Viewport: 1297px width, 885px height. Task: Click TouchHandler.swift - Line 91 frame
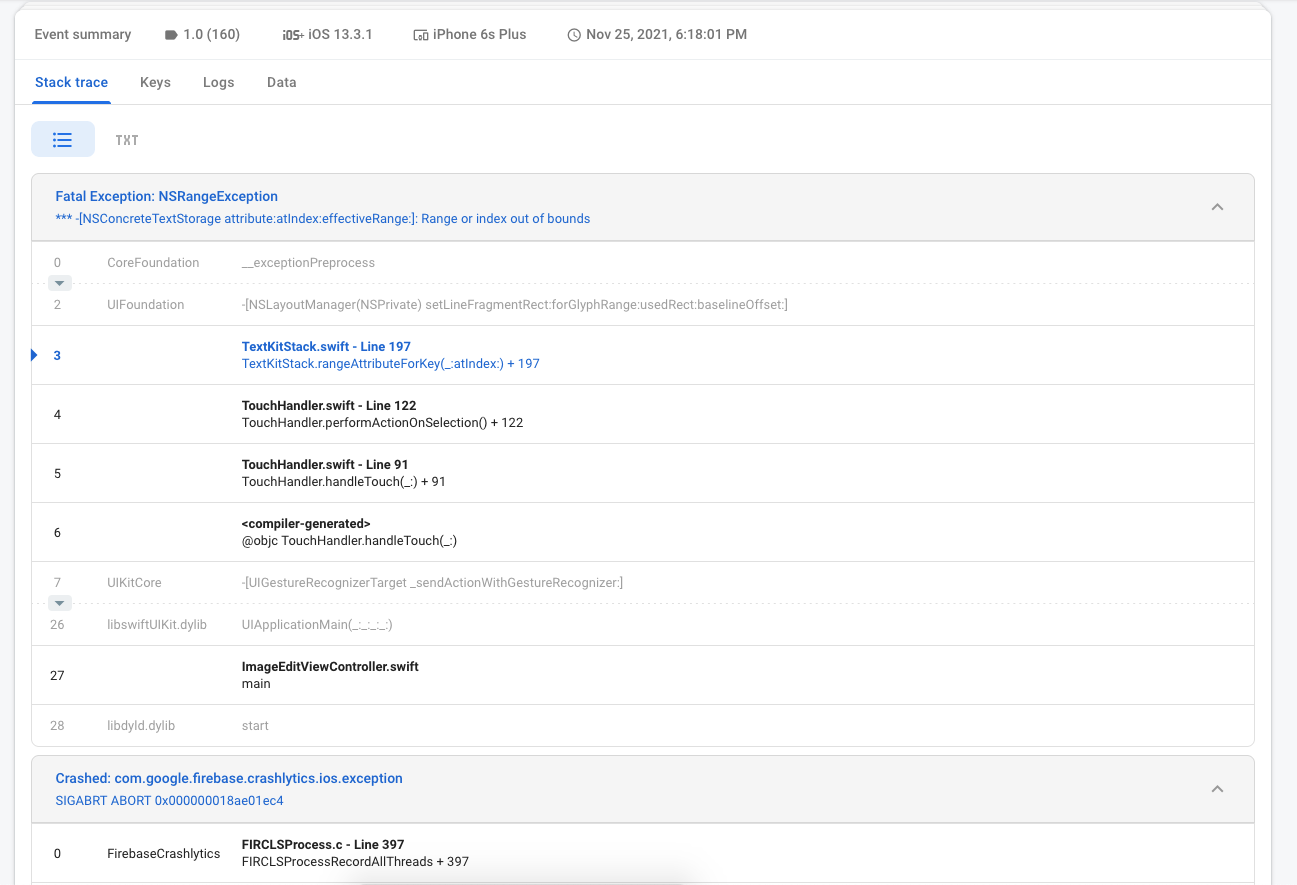tap(643, 473)
